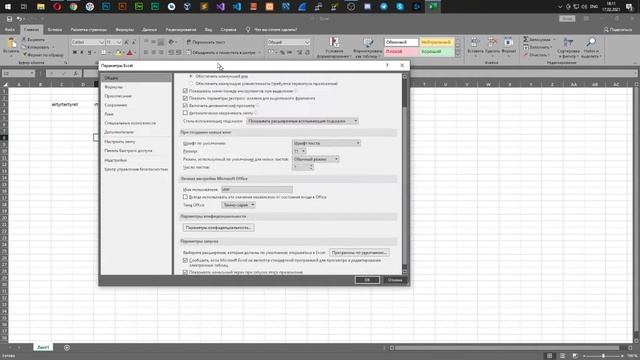Open the default font size dropdown in dialog

point(300,151)
